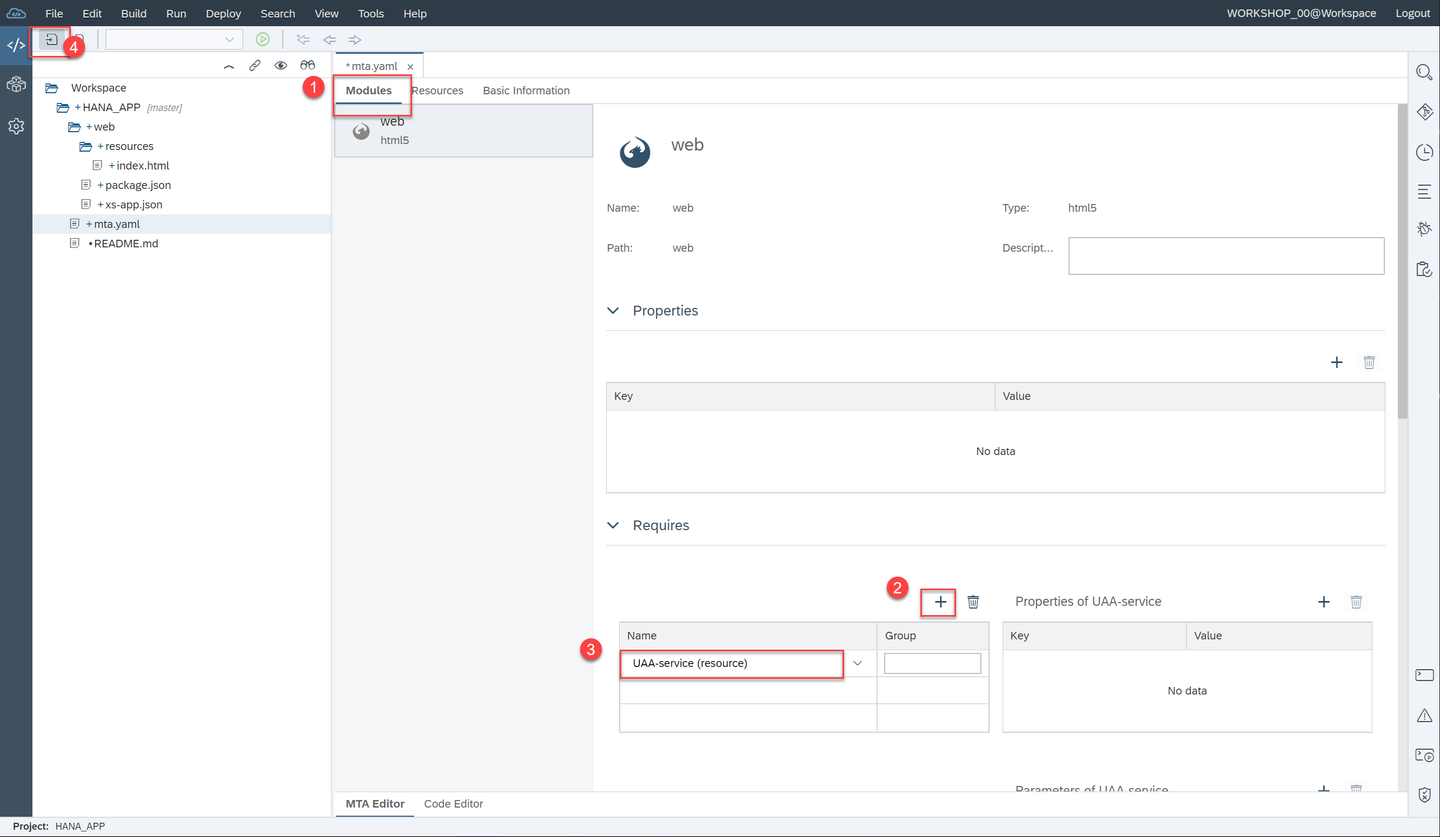Click the navigate back arrow in toolbar
Screen dimensions: 1440x837
pyautogui.click(x=329, y=40)
